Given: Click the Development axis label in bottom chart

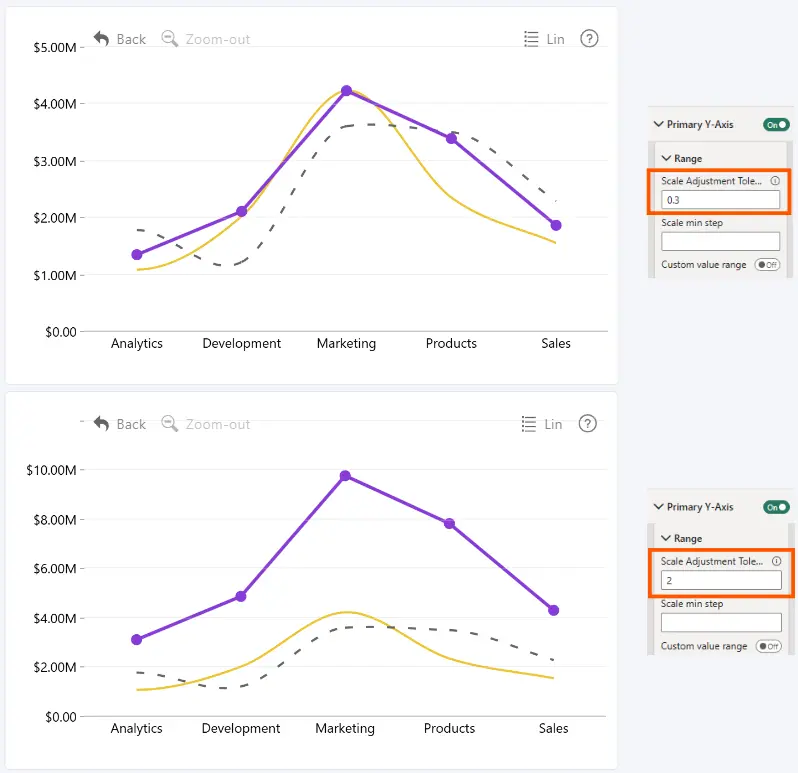Looking at the screenshot, I should tap(241, 728).
